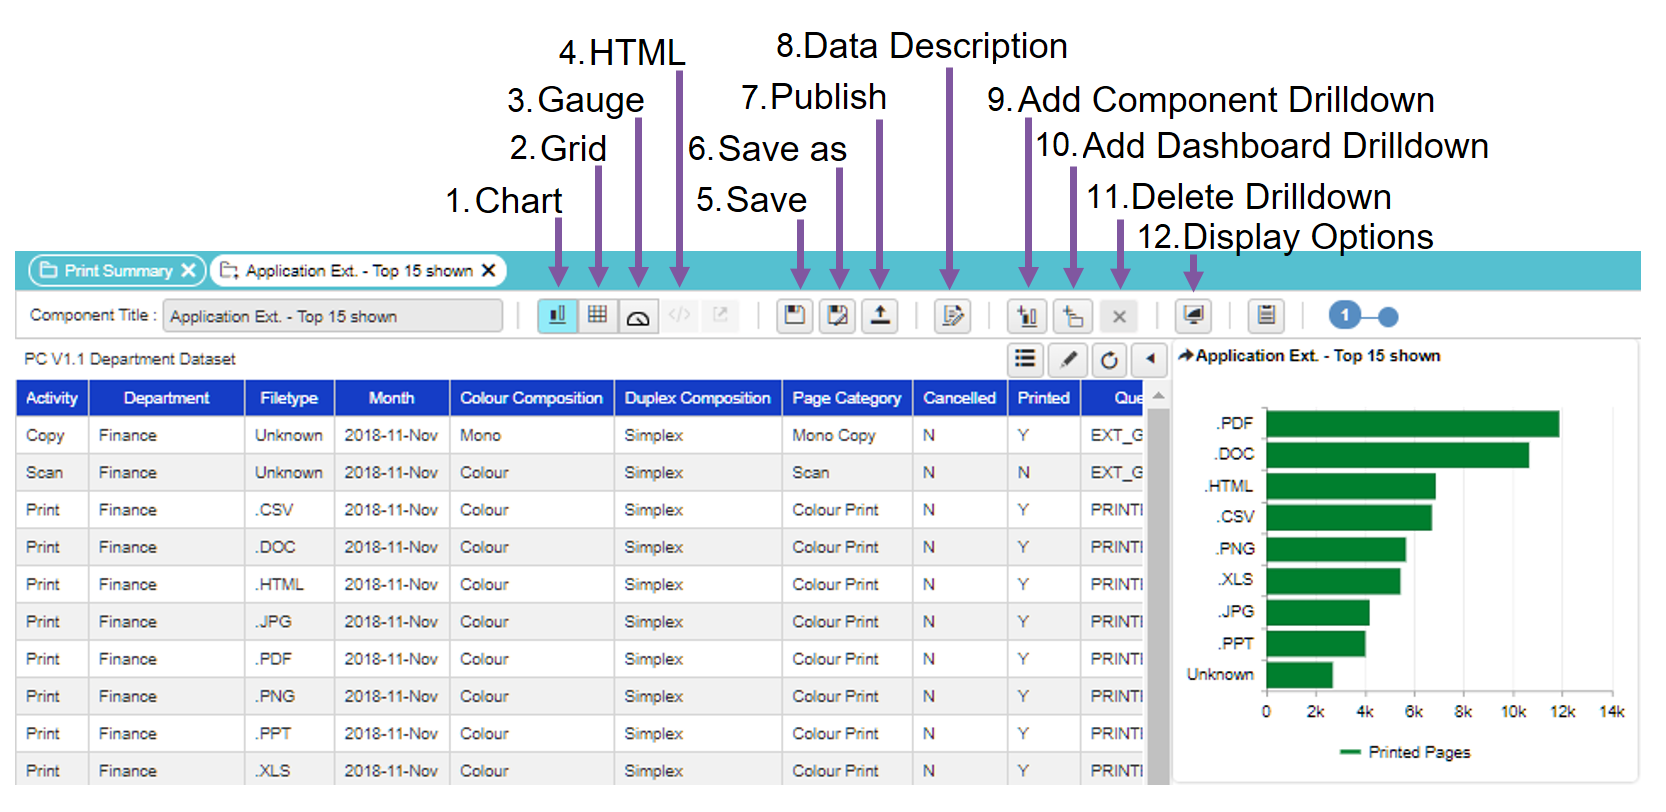Refresh the dataset with circular arrow icon
The image size is (1666, 812).
(1109, 359)
